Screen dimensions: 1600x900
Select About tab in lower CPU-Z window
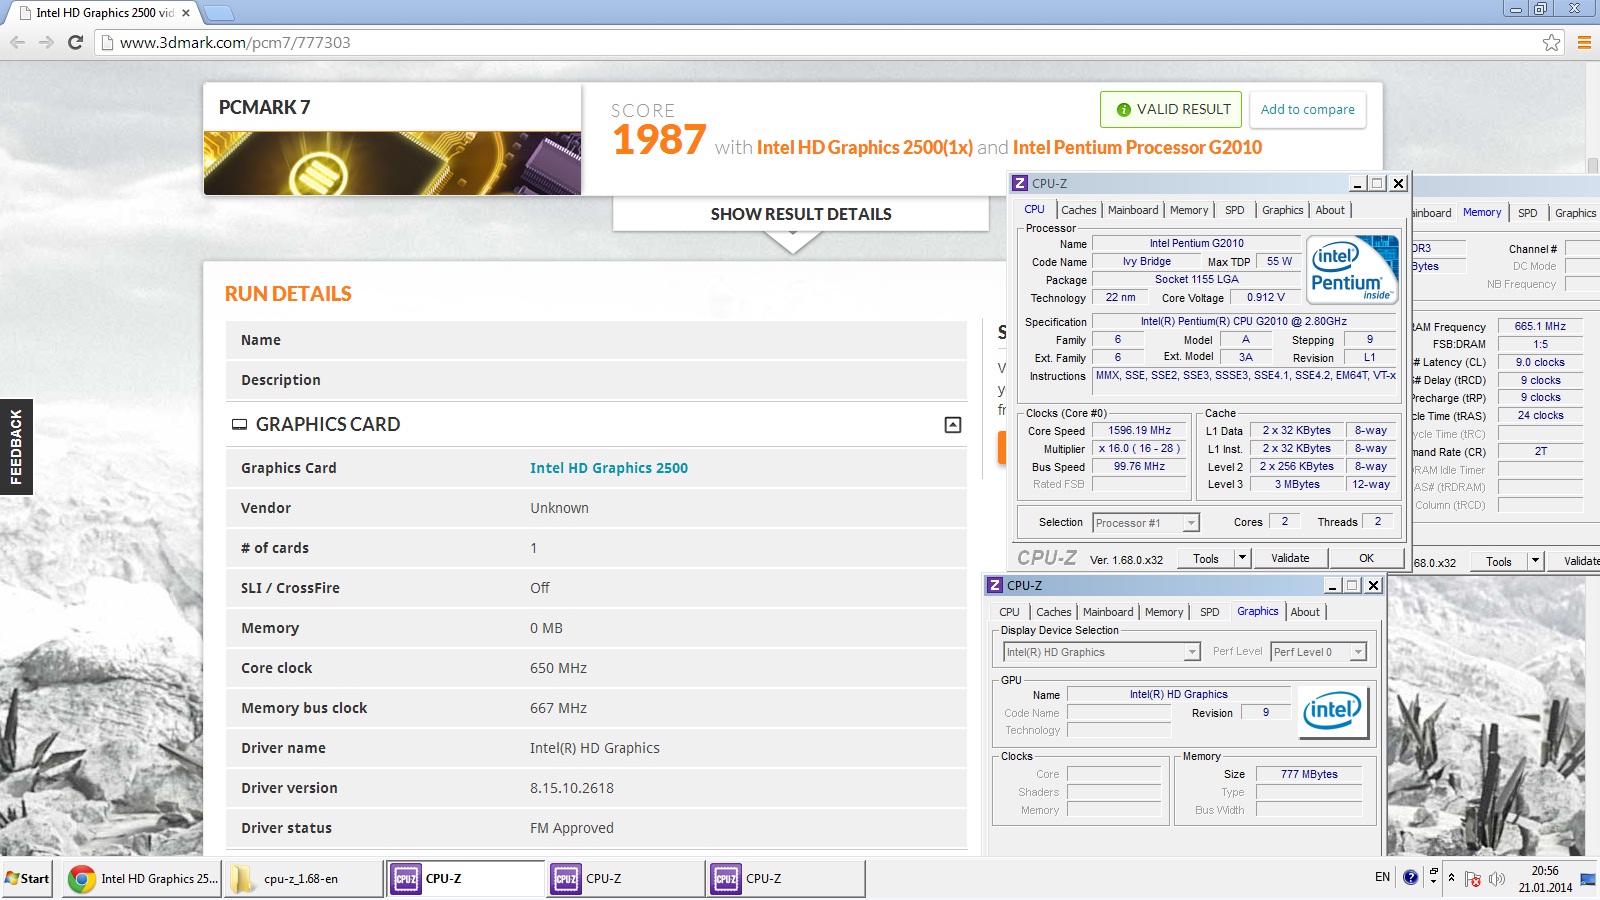[x=1305, y=612]
